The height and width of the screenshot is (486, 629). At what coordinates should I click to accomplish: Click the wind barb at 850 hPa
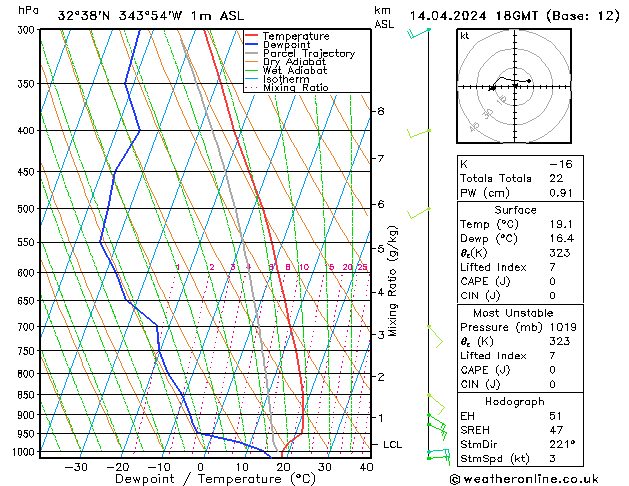coord(436,404)
